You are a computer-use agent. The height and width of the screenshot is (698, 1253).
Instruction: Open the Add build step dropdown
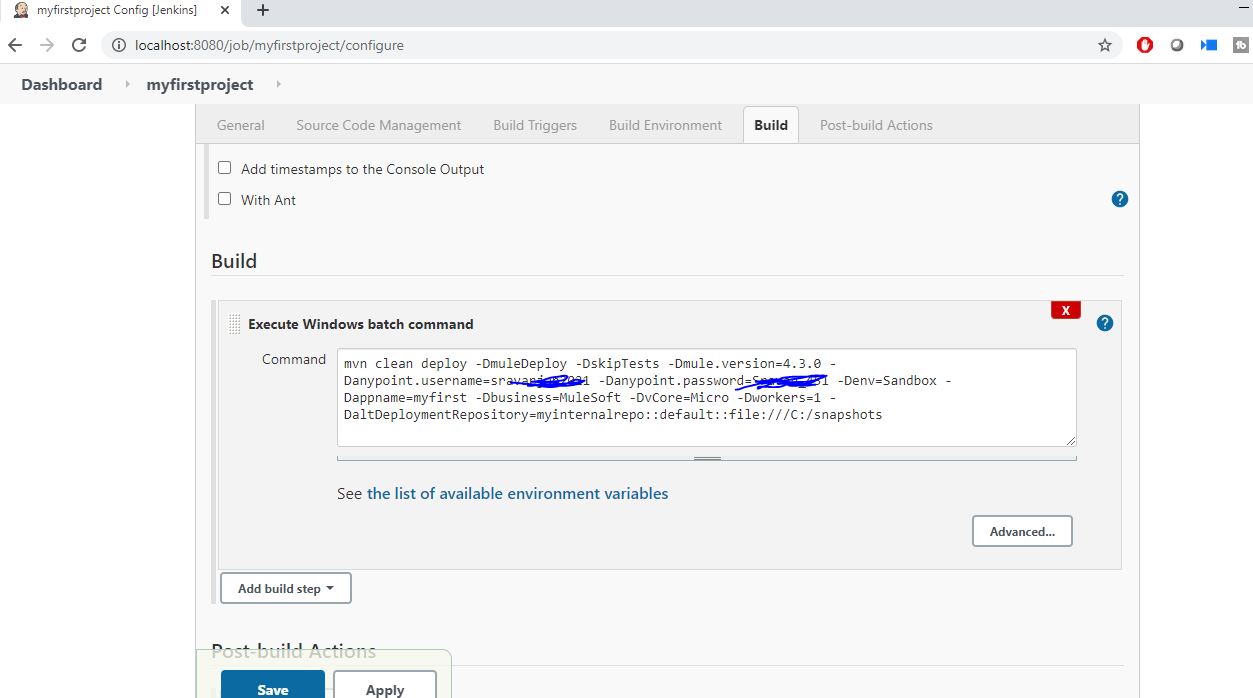(x=285, y=589)
